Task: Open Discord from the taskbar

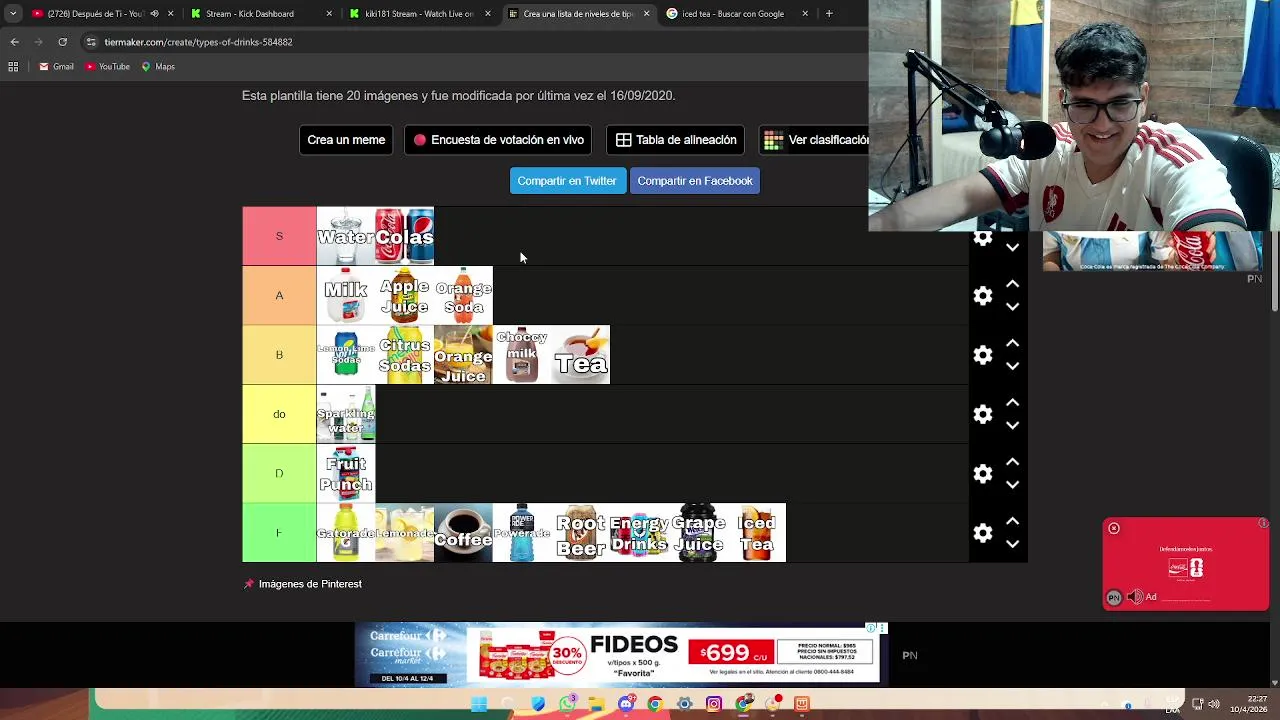Action: [626, 704]
